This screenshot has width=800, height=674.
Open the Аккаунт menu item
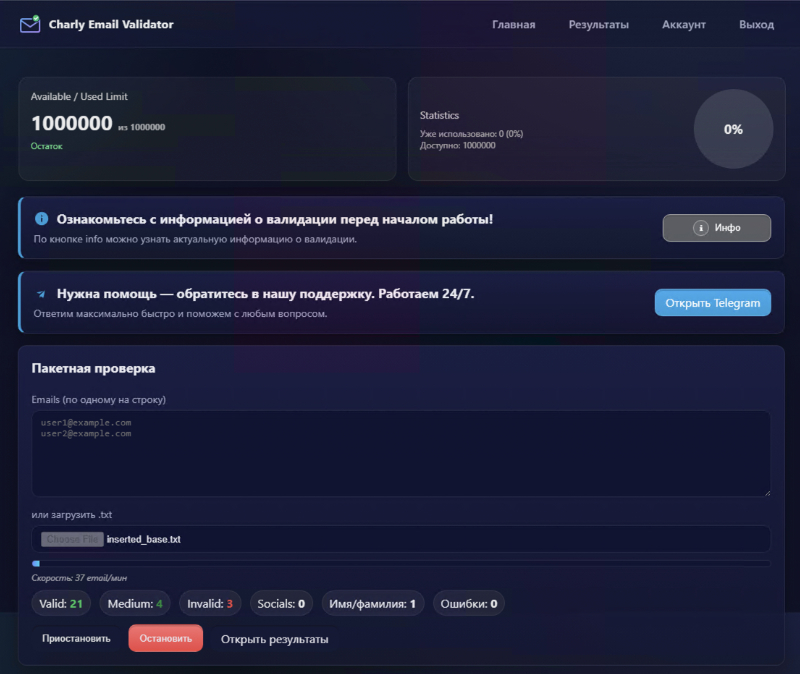pos(684,25)
